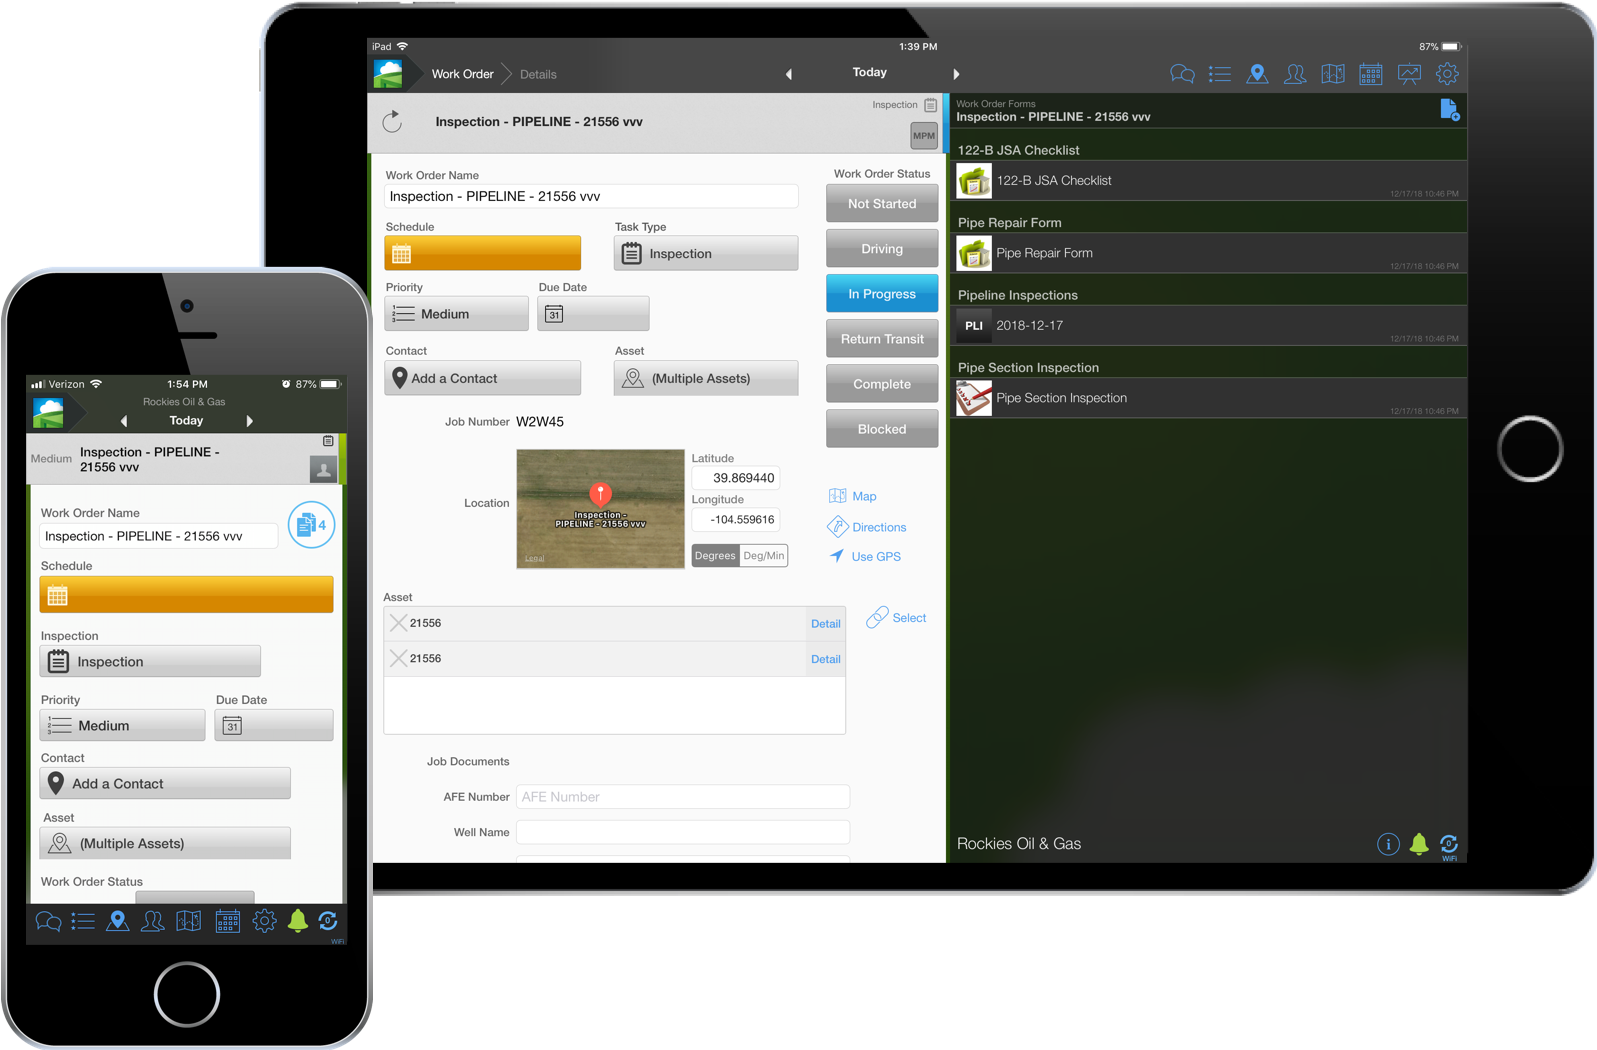Select Degrees coordinate format
1597x1050 pixels.
(x=715, y=556)
